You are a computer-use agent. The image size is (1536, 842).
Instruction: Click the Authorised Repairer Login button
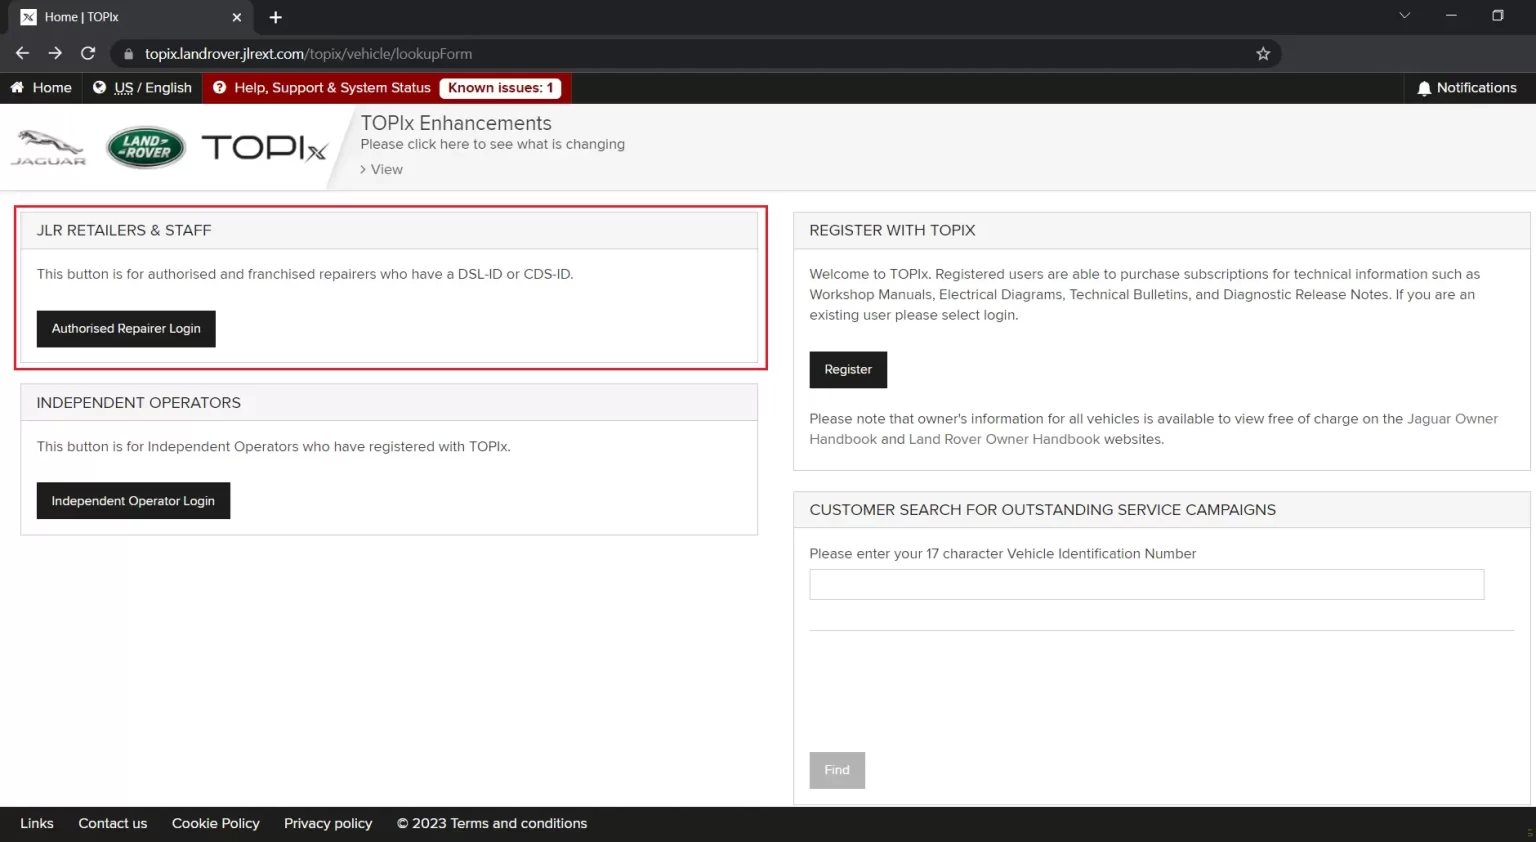click(x=126, y=329)
